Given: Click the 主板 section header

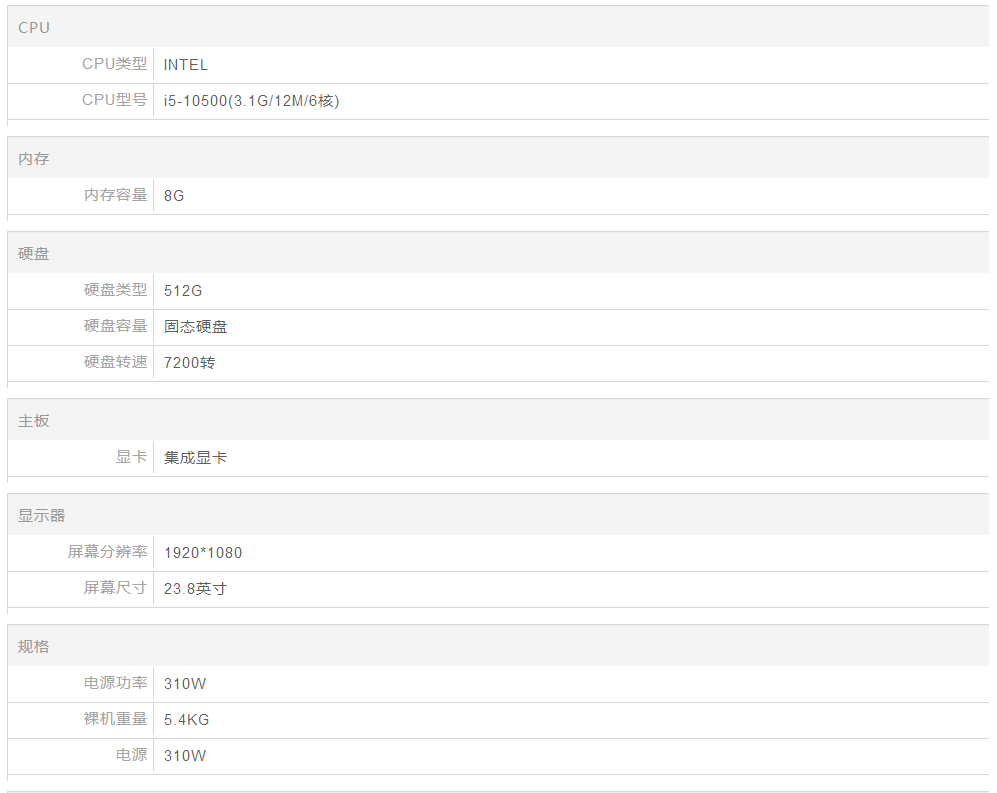Looking at the screenshot, I should tap(34, 421).
